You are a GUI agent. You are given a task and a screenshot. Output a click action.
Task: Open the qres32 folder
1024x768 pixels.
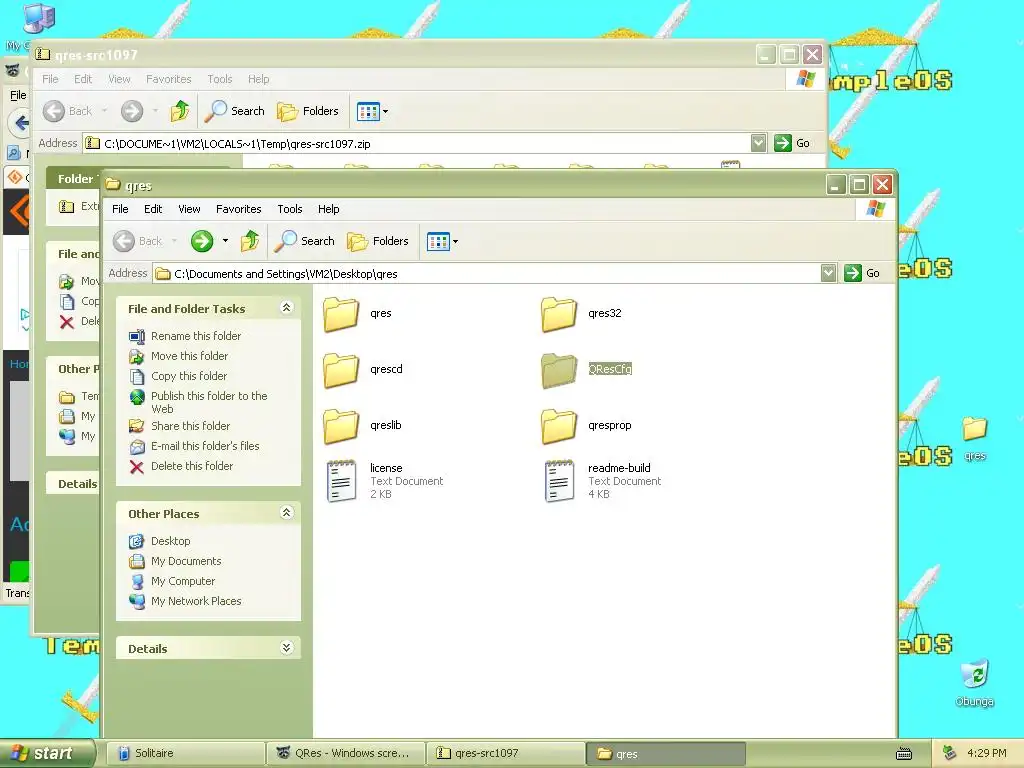click(559, 314)
